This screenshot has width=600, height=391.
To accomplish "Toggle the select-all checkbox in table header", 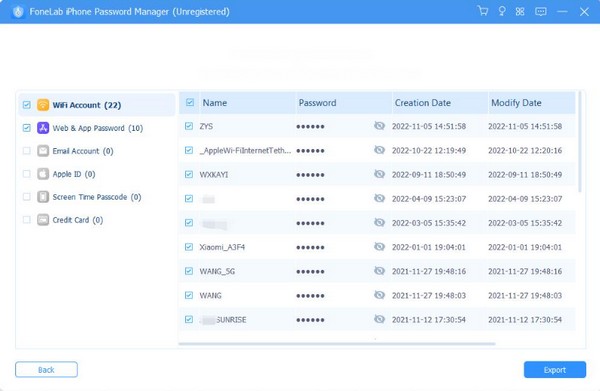I will pyautogui.click(x=190, y=102).
